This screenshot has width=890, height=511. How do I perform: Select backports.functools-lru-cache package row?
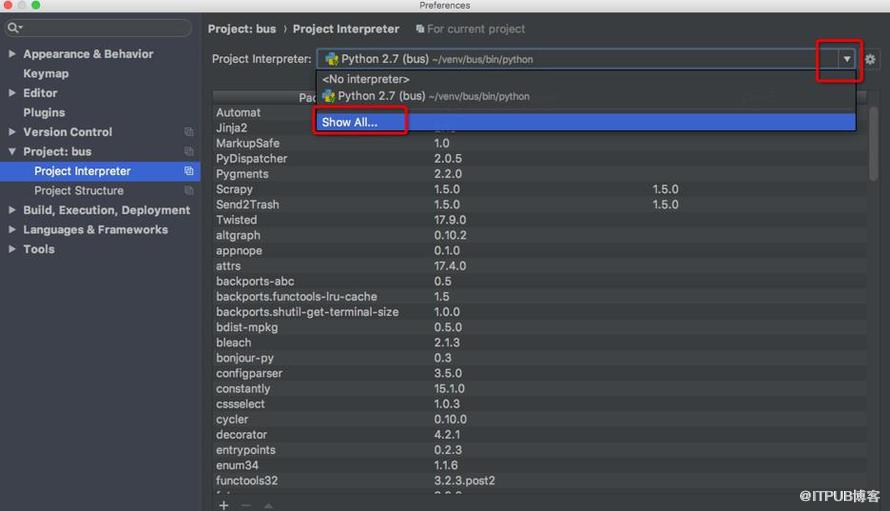tap(539, 296)
